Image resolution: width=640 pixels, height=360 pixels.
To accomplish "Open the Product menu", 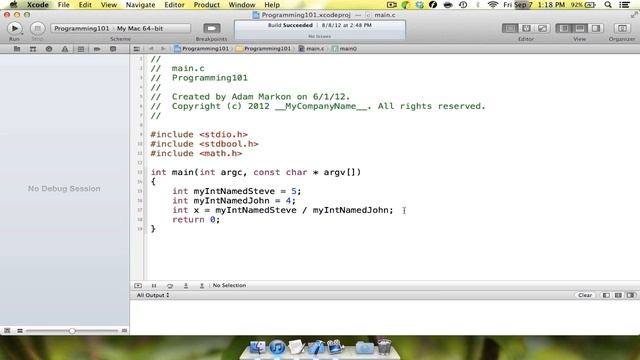I will 207,5.
